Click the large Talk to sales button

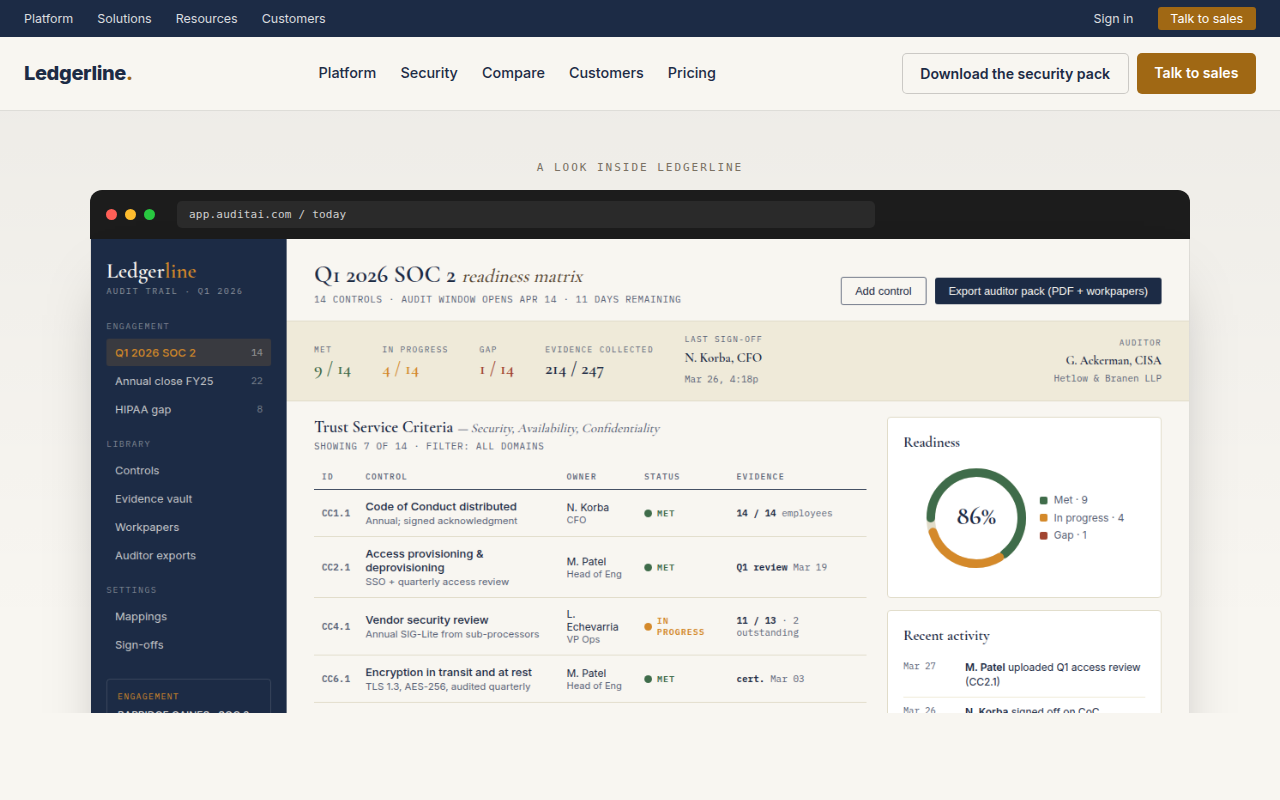click(1196, 73)
